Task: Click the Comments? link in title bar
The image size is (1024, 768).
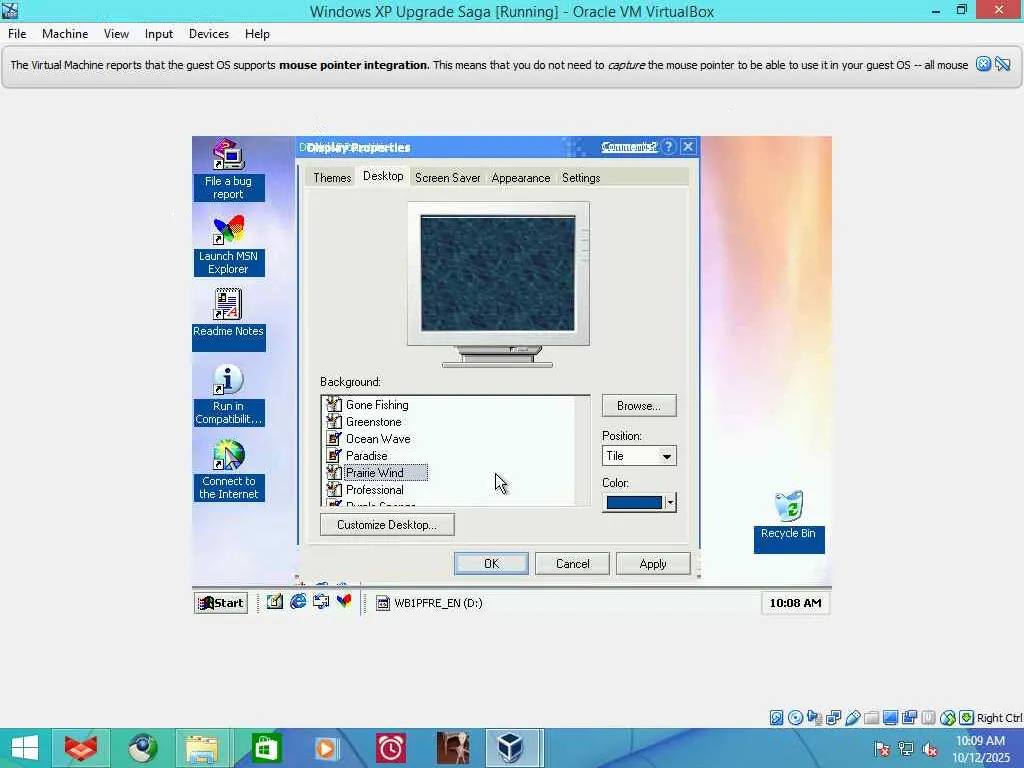Action: pos(629,147)
